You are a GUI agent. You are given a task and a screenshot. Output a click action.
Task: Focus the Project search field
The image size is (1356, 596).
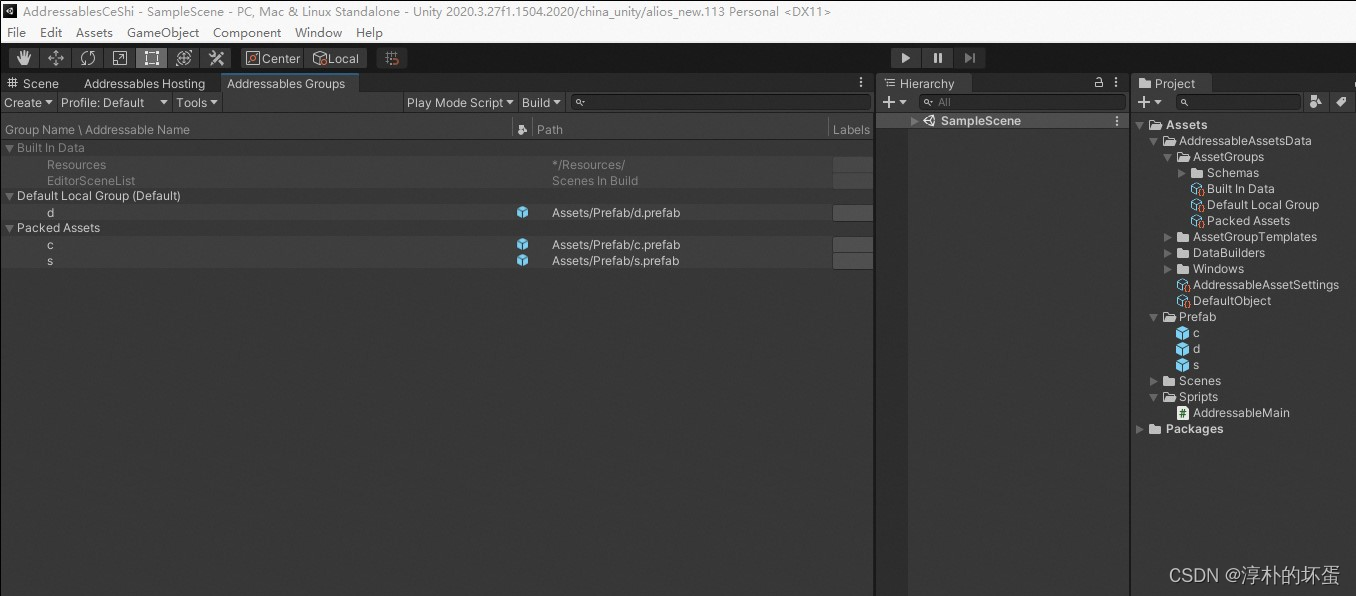1238,102
